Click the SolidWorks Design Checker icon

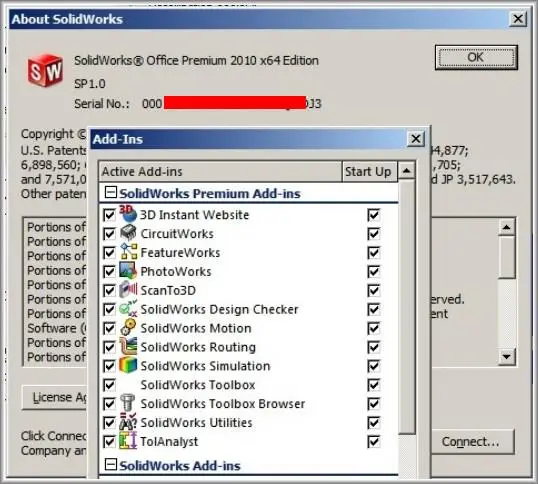click(x=128, y=308)
